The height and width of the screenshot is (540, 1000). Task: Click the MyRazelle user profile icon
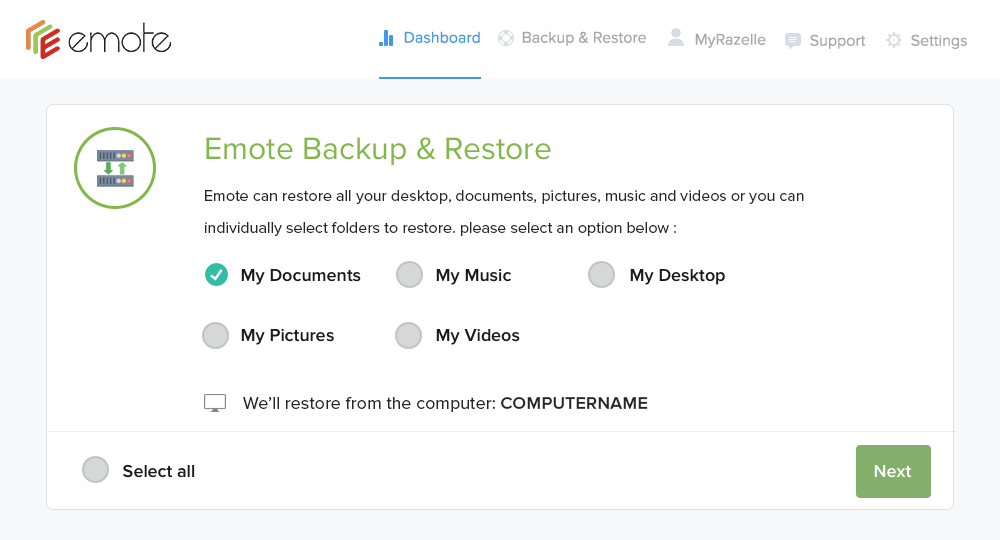676,38
